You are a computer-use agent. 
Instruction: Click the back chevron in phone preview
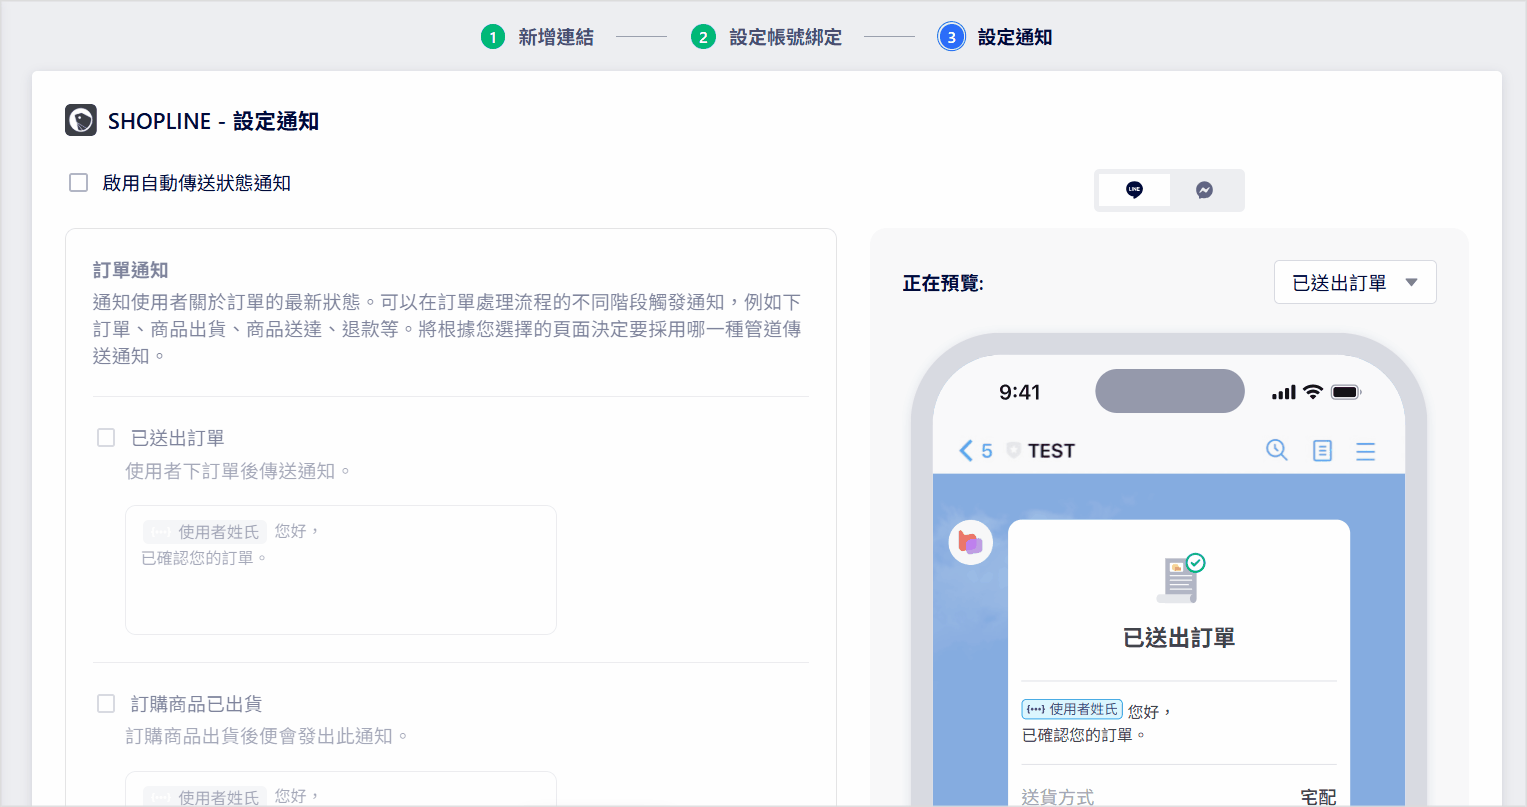click(x=966, y=451)
